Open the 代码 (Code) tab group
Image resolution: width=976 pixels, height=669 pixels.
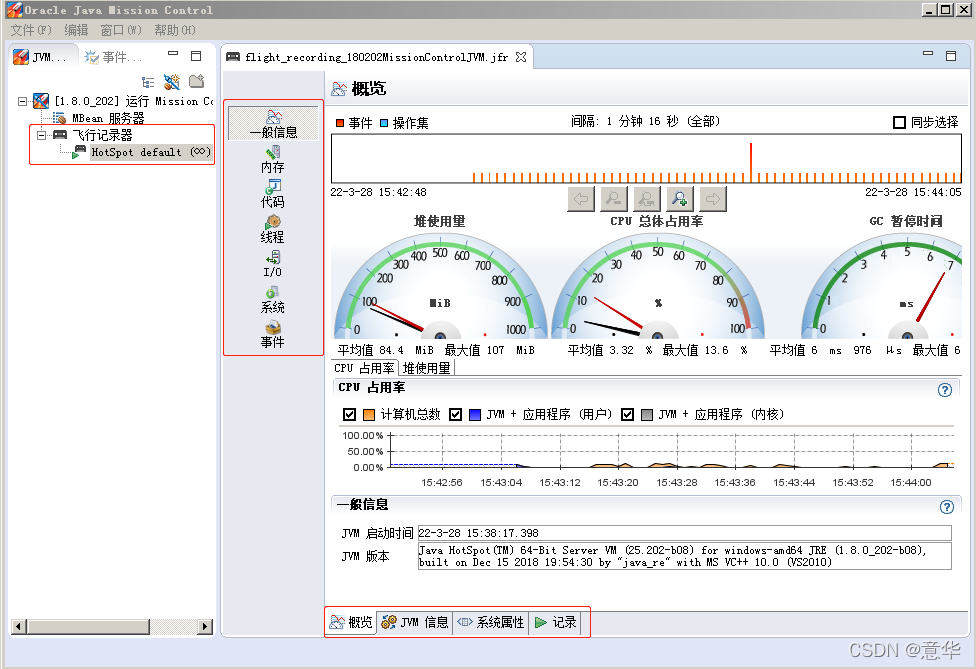tap(273, 194)
